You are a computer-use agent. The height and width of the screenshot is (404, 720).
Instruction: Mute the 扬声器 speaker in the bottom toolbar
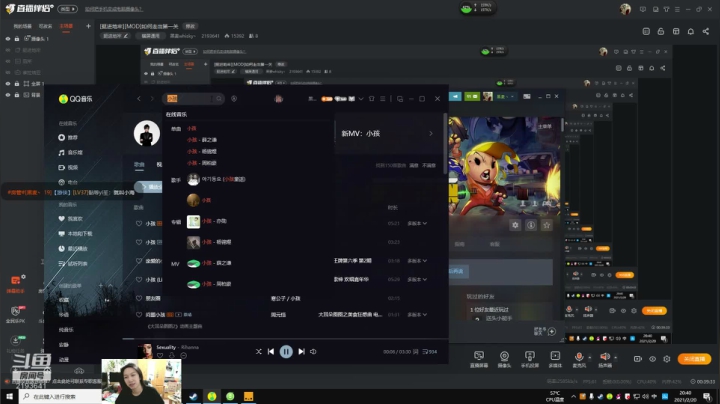[605, 357]
